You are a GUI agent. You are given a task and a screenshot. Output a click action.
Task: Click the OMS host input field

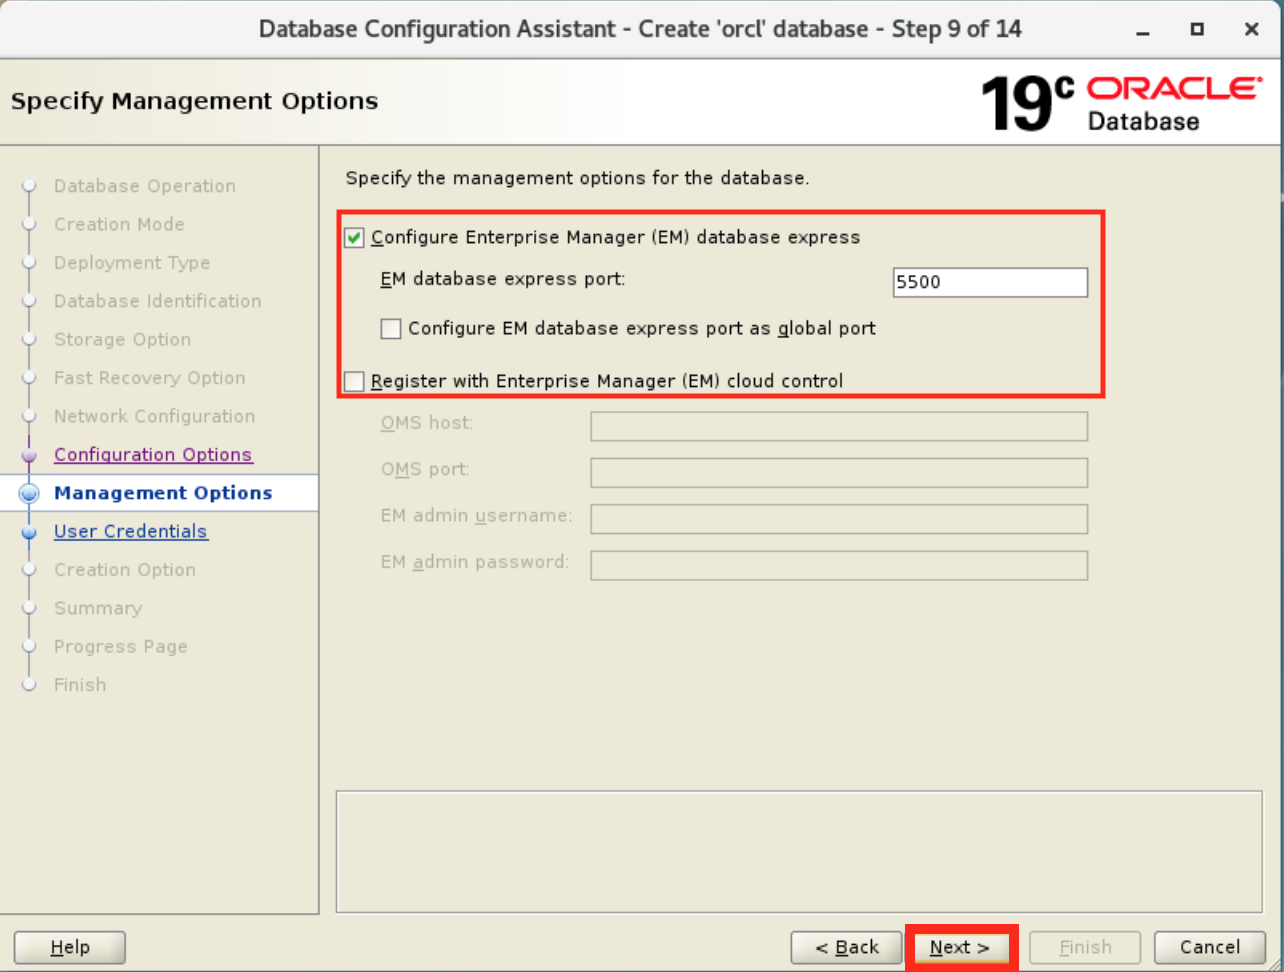(x=839, y=426)
